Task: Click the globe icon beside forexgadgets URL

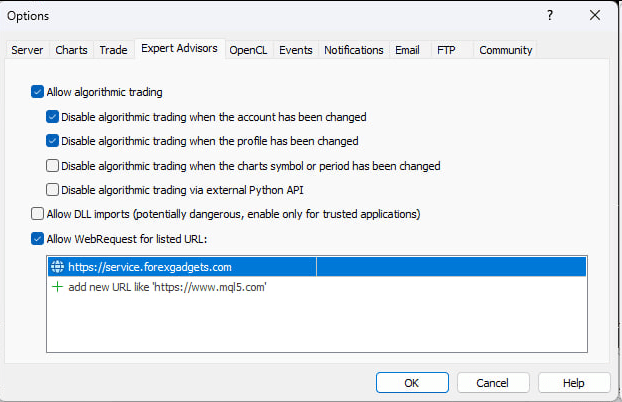Action: [58, 267]
